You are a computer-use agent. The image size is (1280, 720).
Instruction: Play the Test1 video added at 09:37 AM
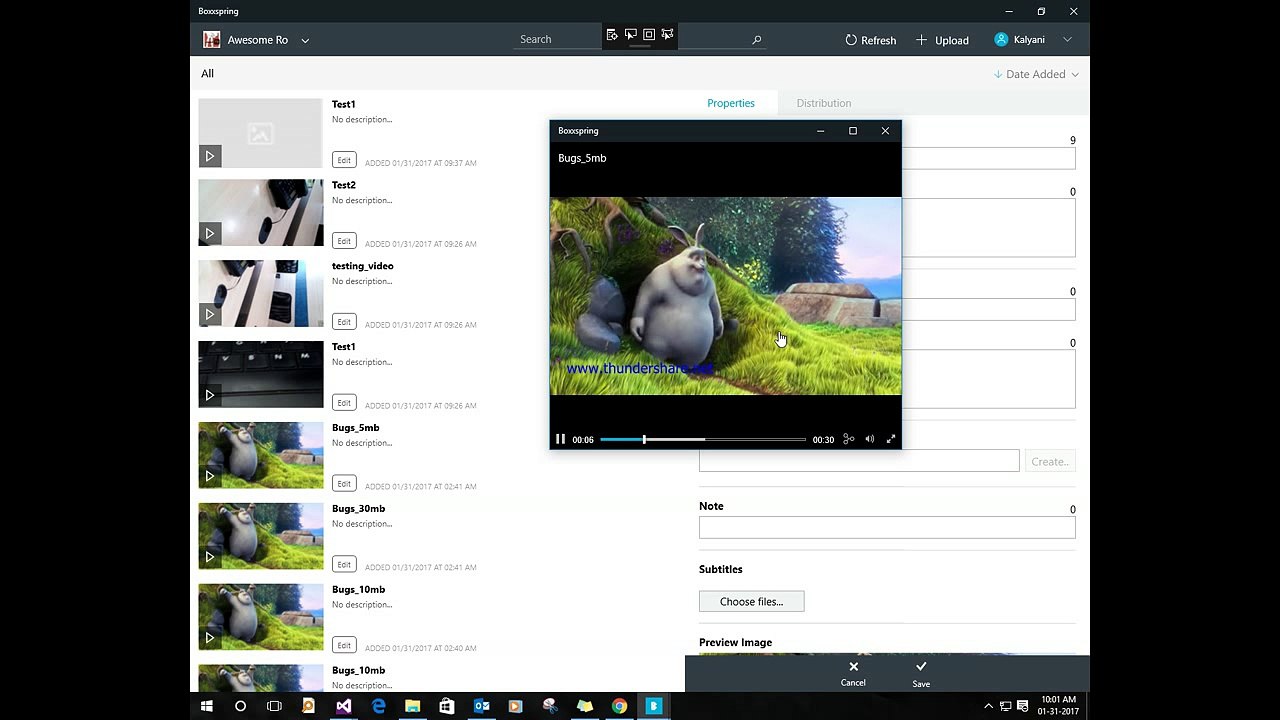(210, 156)
